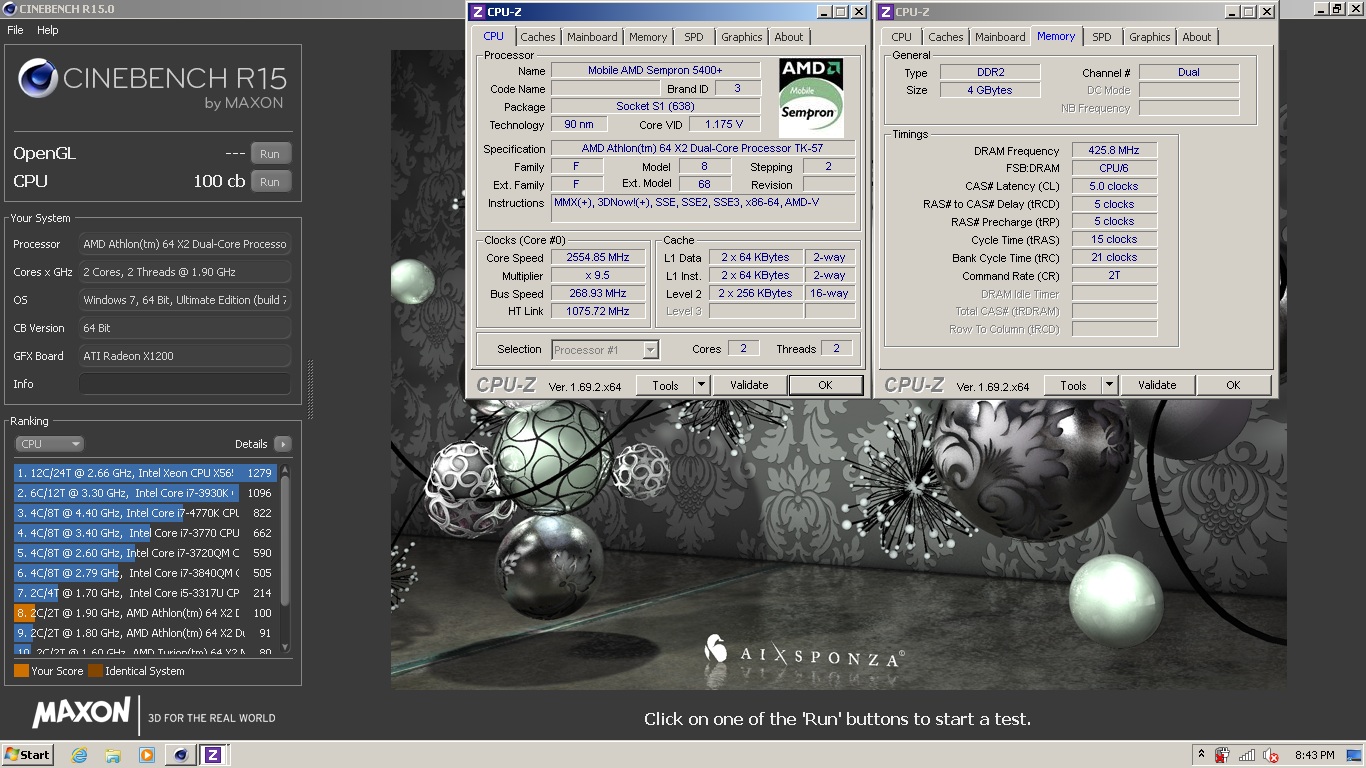
Task: Launch Internet Explorer from the taskbar
Action: pyautogui.click(x=79, y=755)
